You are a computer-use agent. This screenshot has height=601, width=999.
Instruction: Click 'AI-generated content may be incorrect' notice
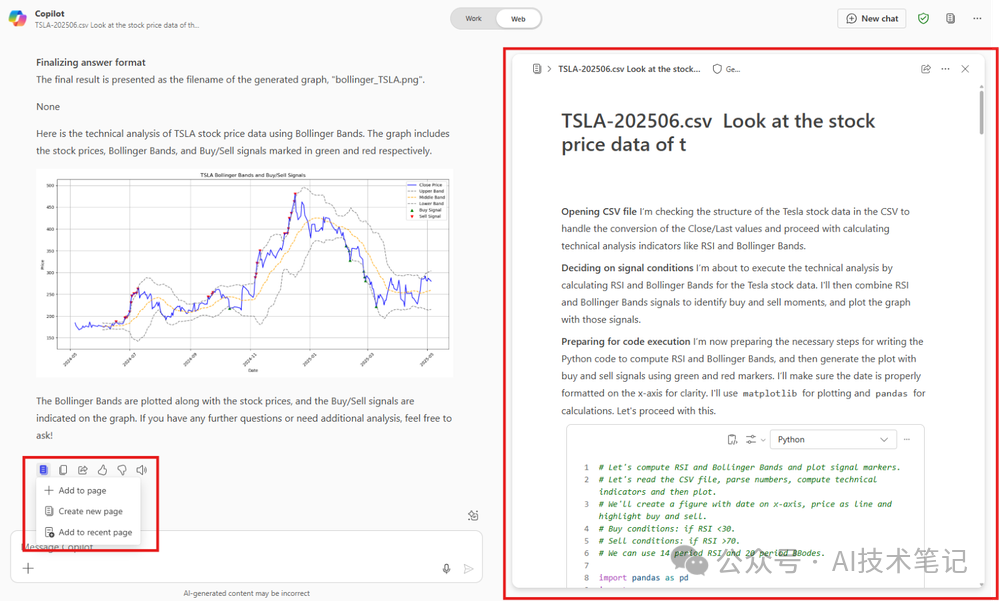(247, 593)
